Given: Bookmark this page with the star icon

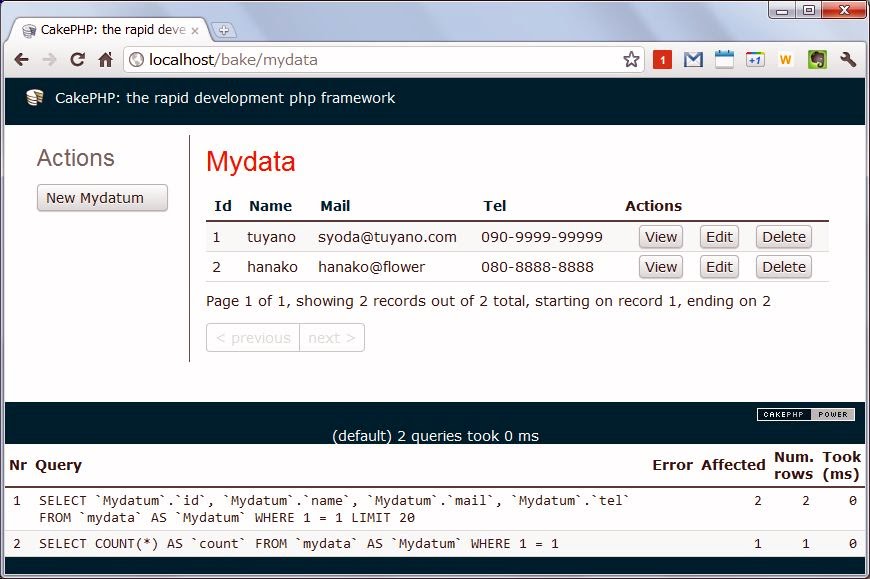Looking at the screenshot, I should coord(631,60).
